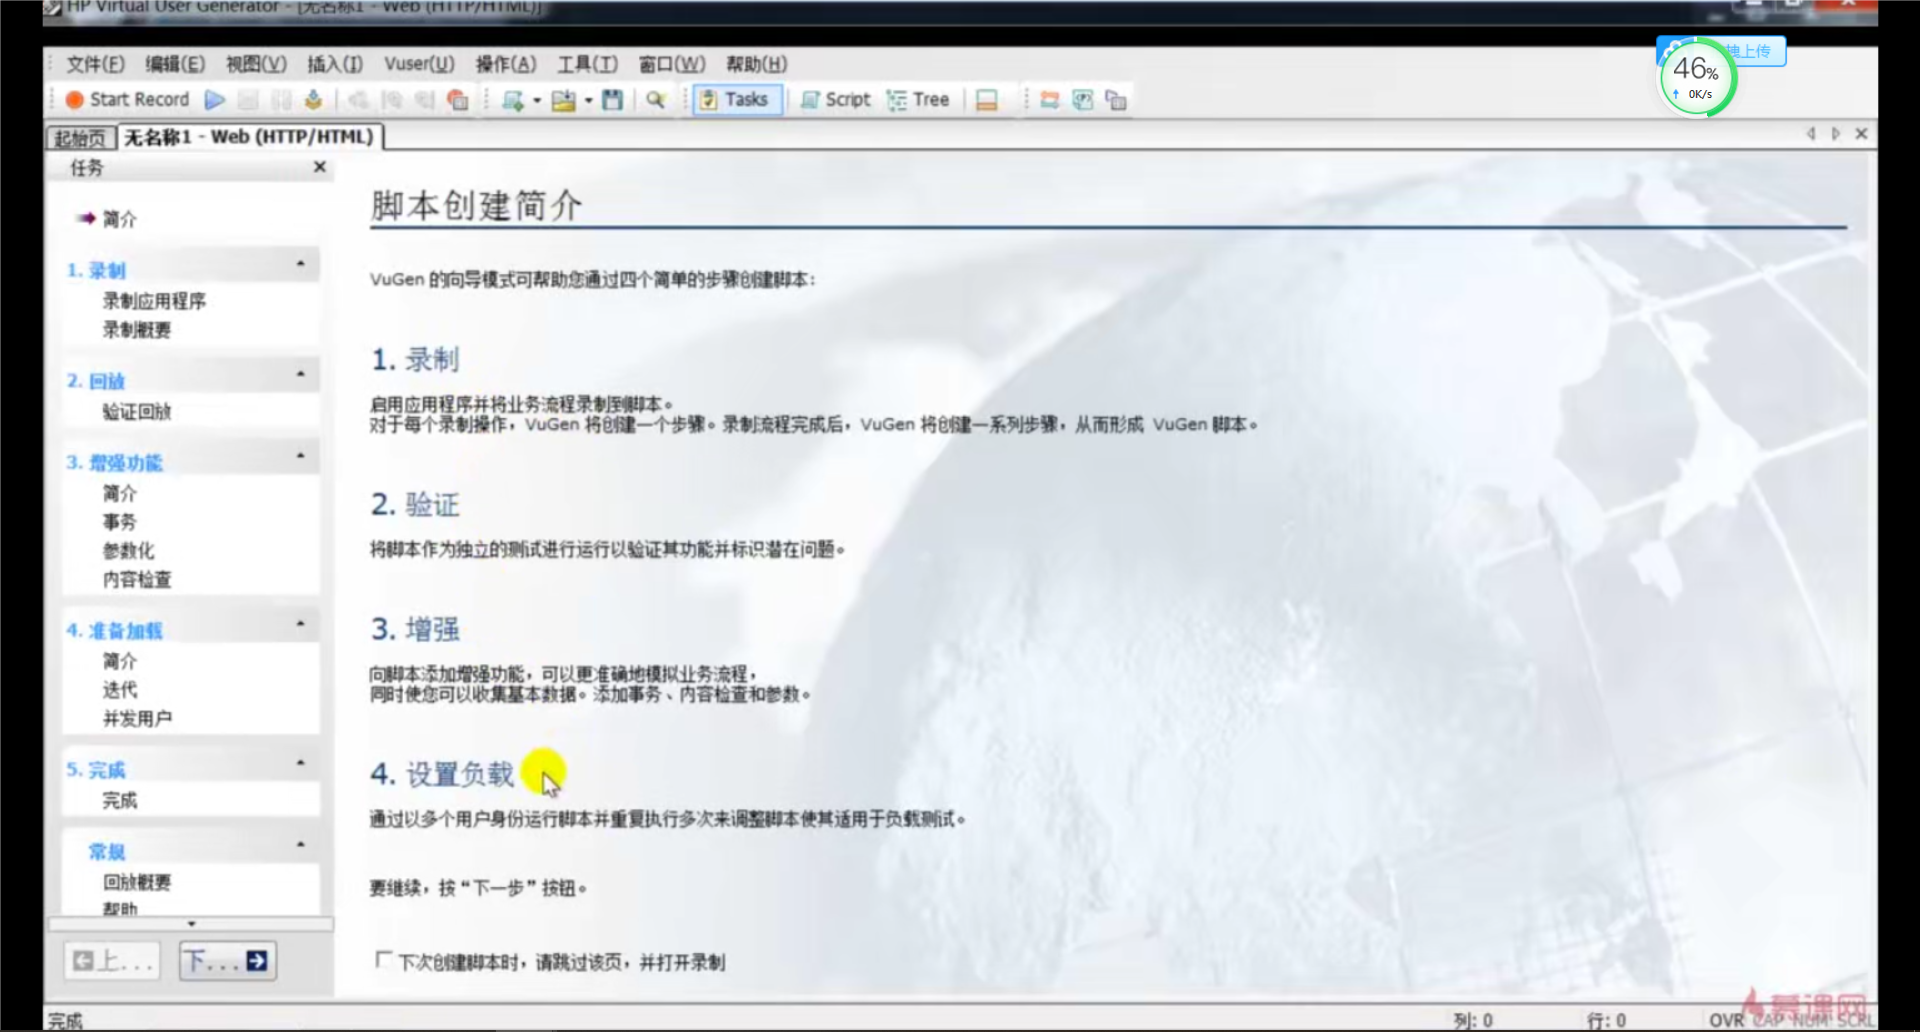The width and height of the screenshot is (1920, 1032).
Task: Open the 录制应用程序 task
Action: [x=154, y=301]
